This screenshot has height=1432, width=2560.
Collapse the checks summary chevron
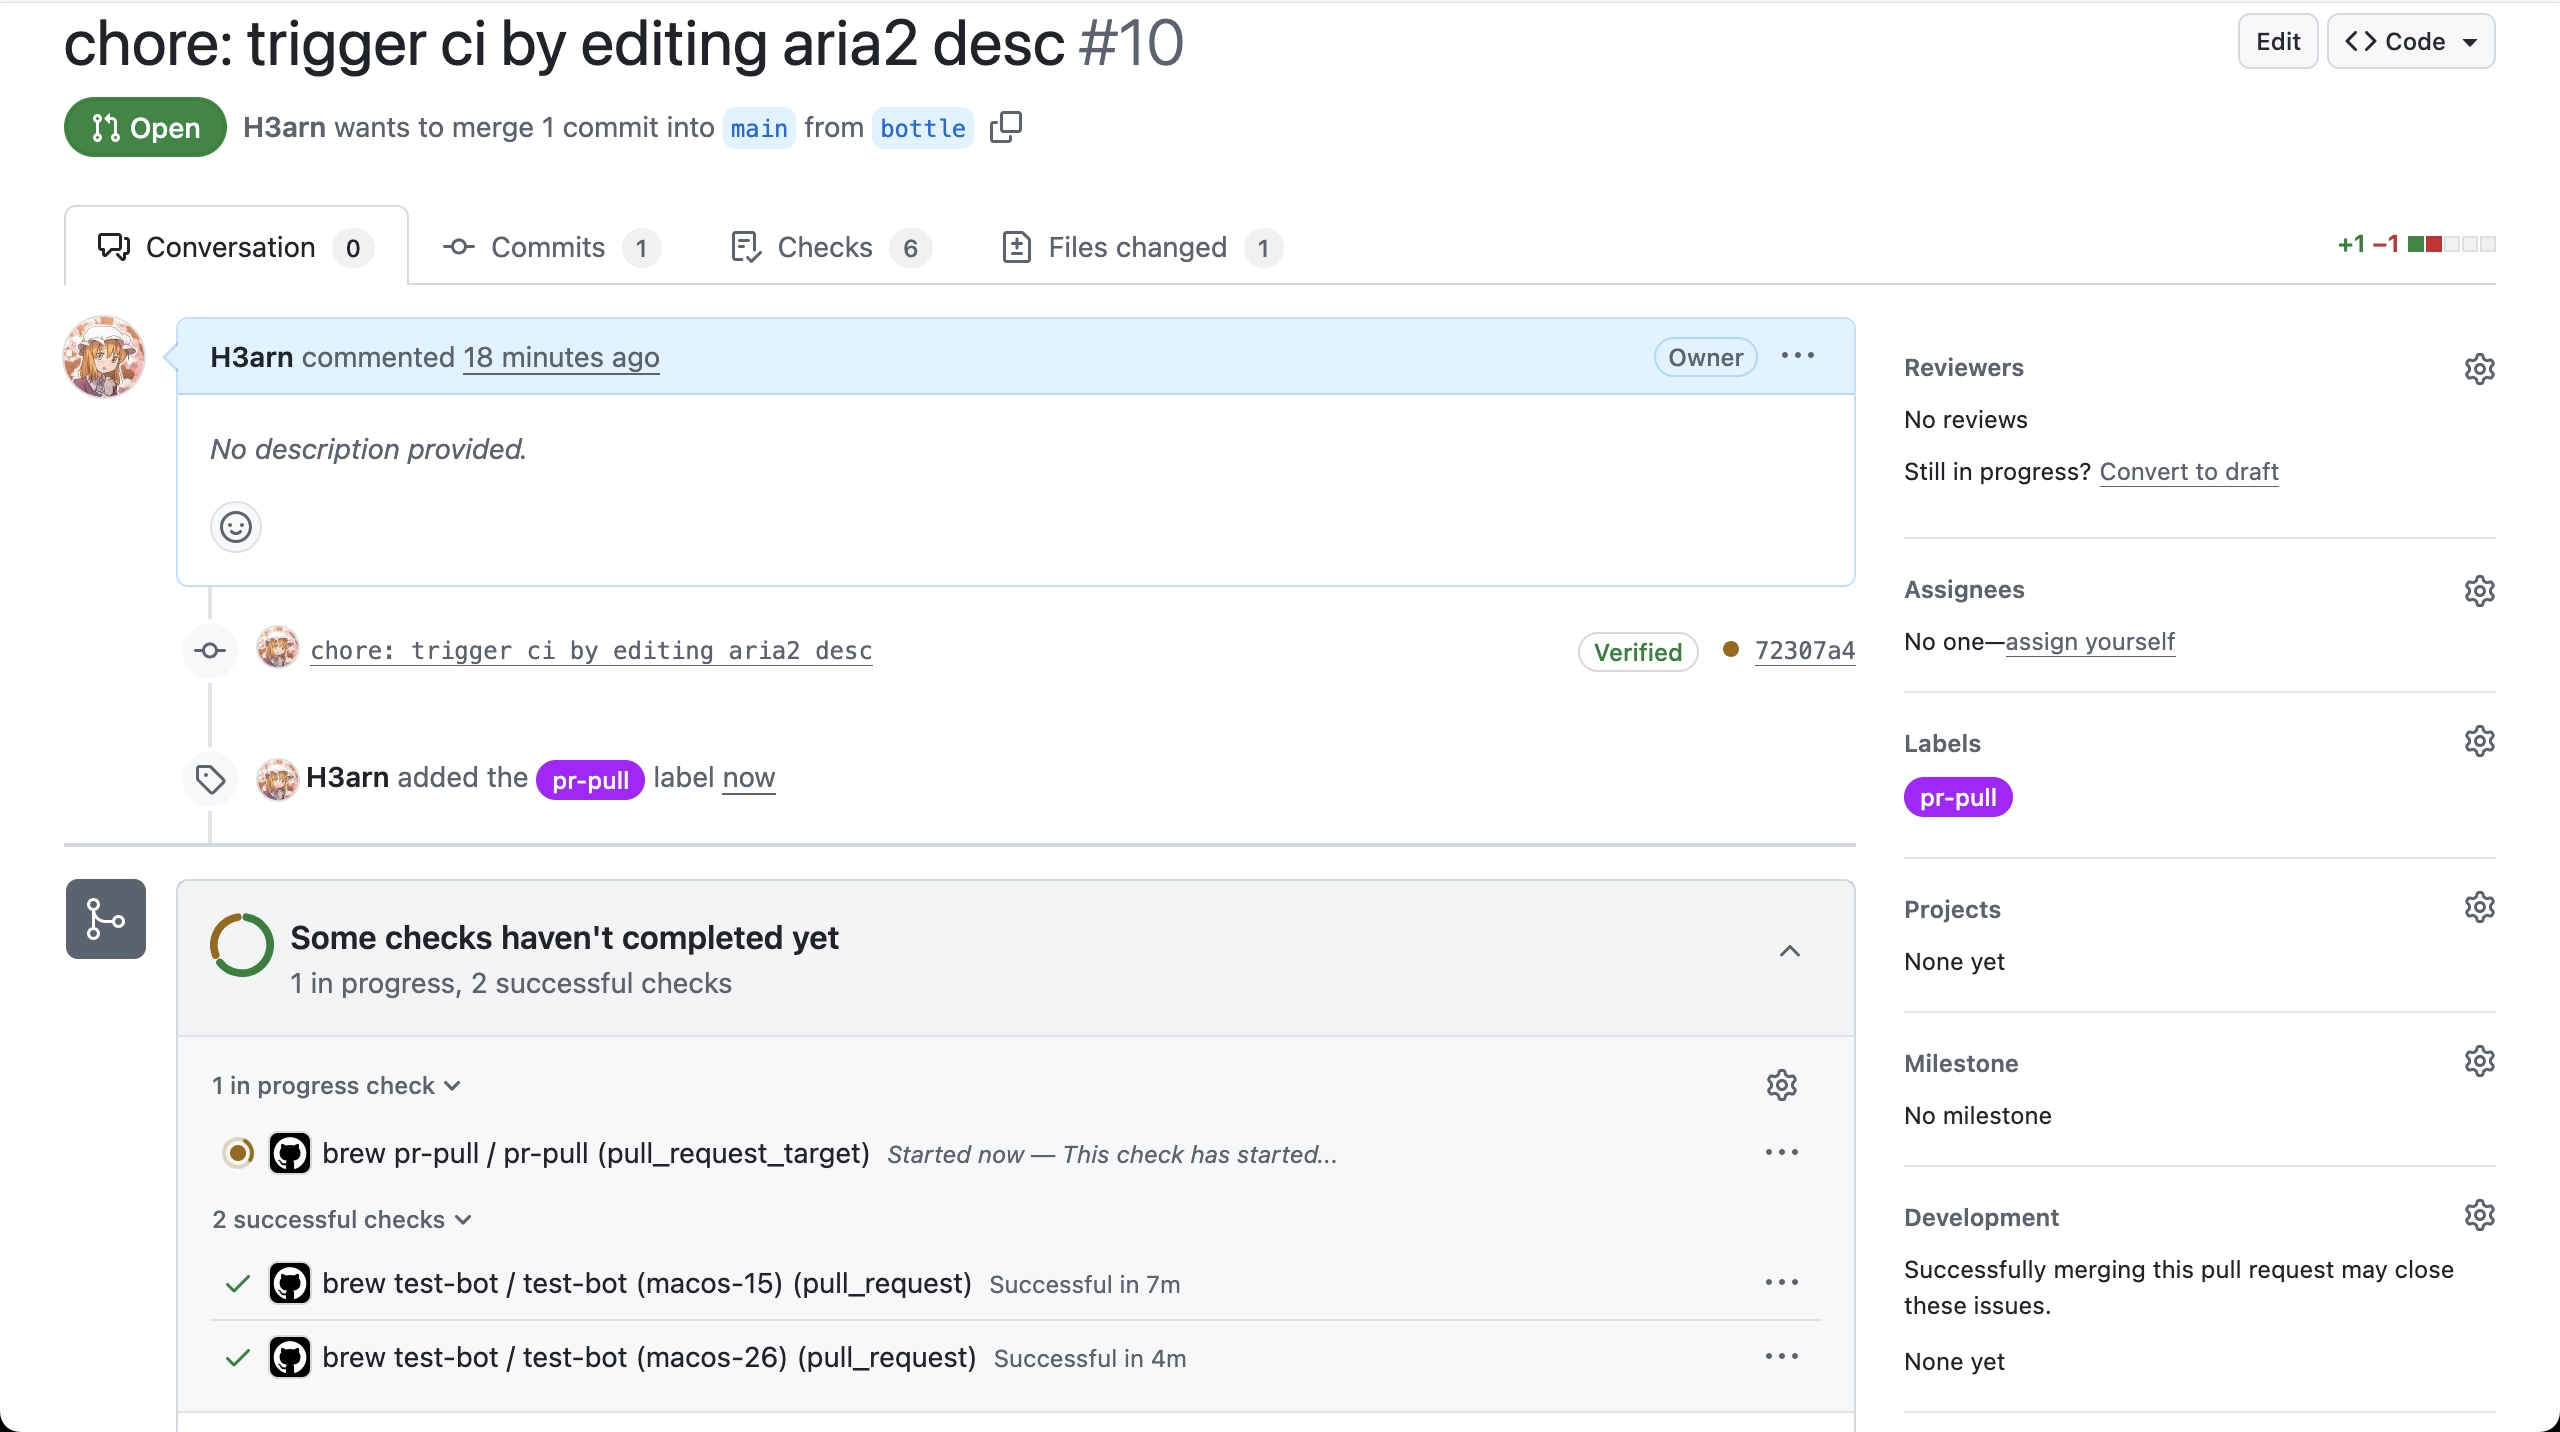click(1789, 951)
